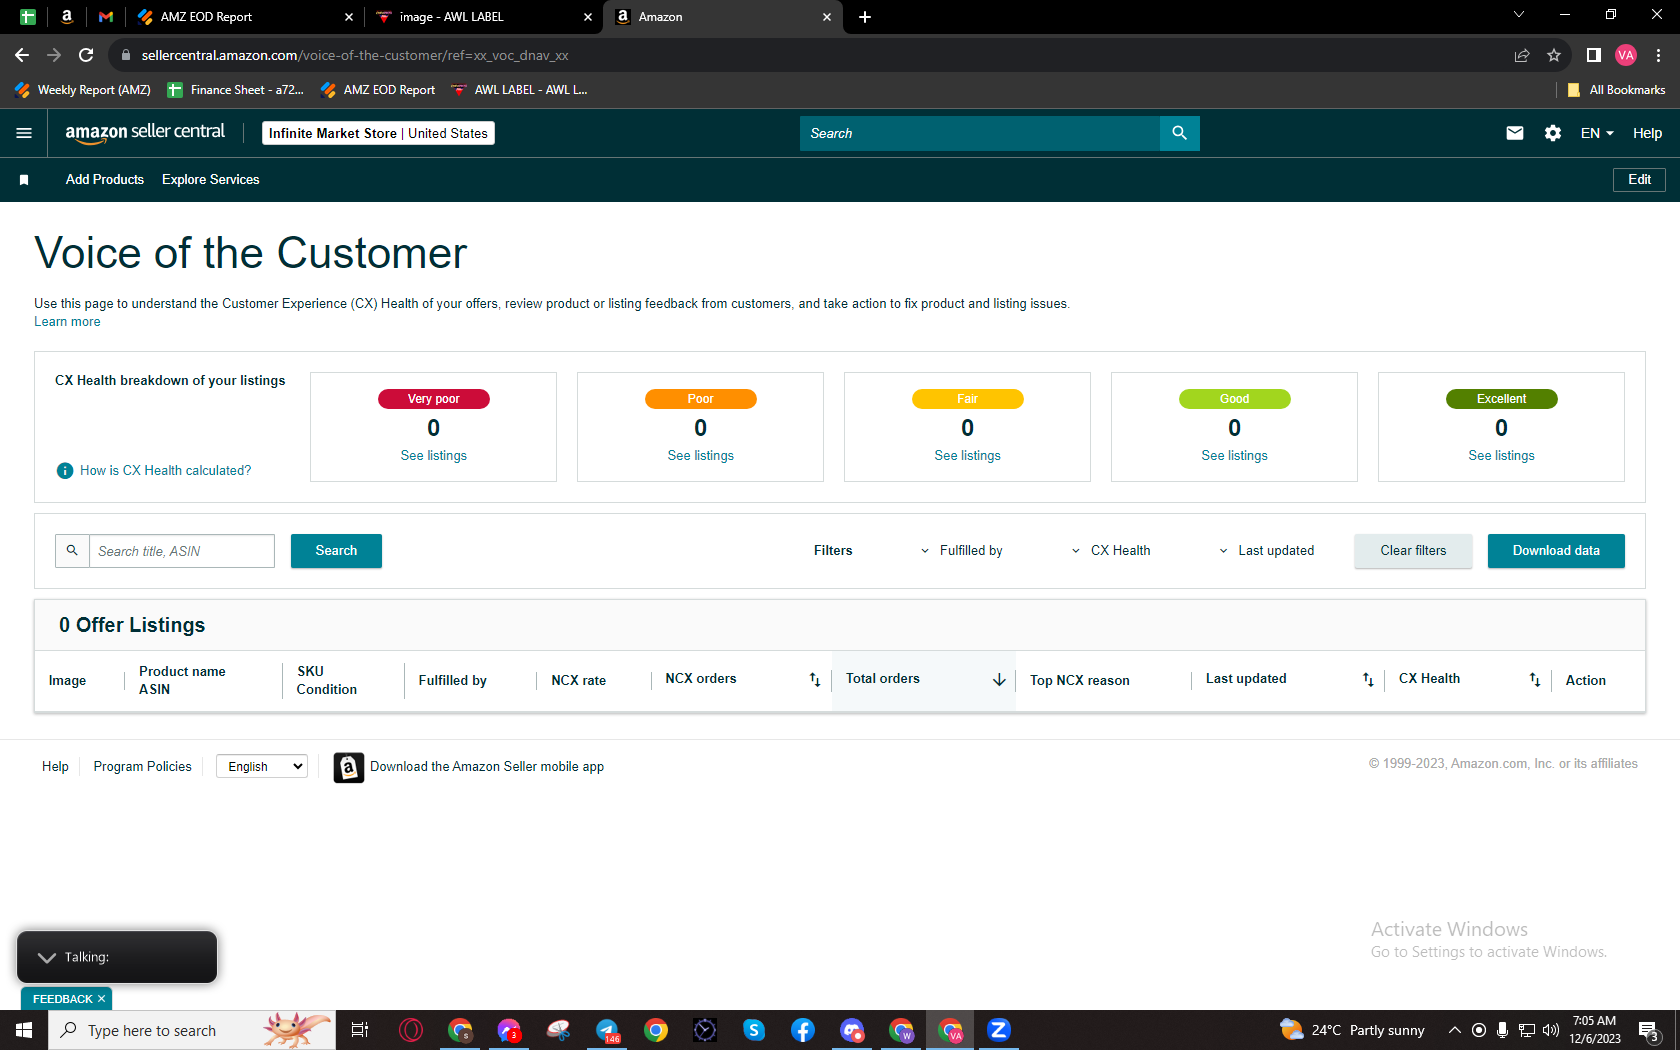This screenshot has width=1680, height=1050.
Task: See listings under Good
Action: pyautogui.click(x=1235, y=456)
